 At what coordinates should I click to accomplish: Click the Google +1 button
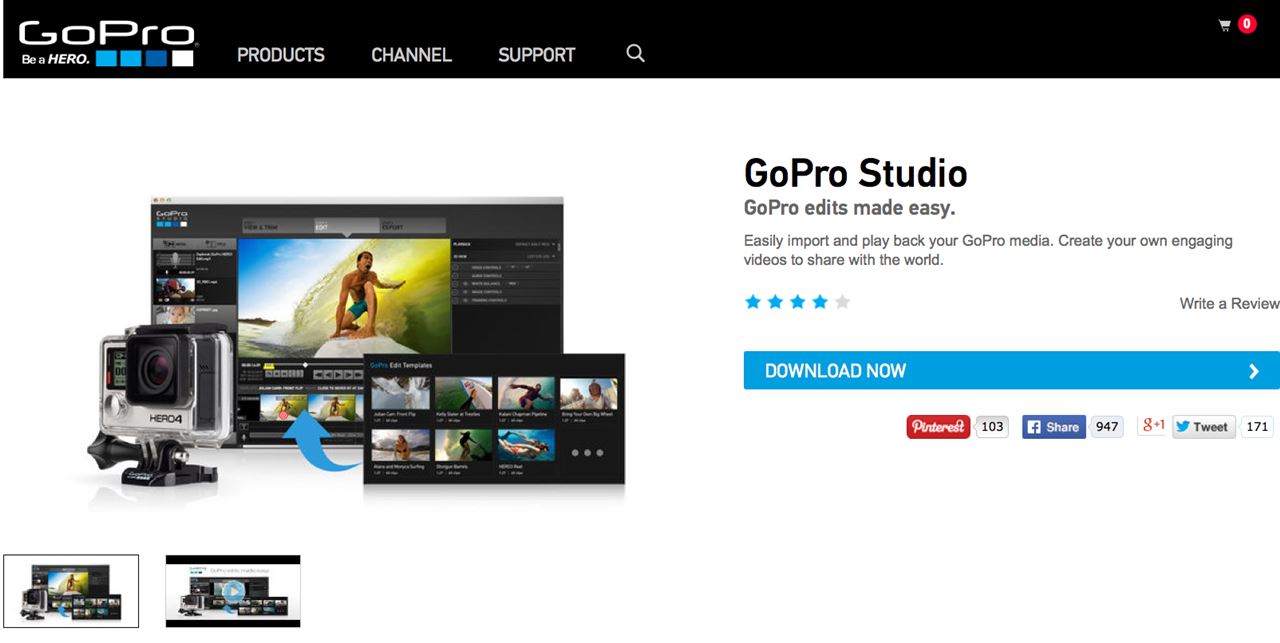point(1153,425)
